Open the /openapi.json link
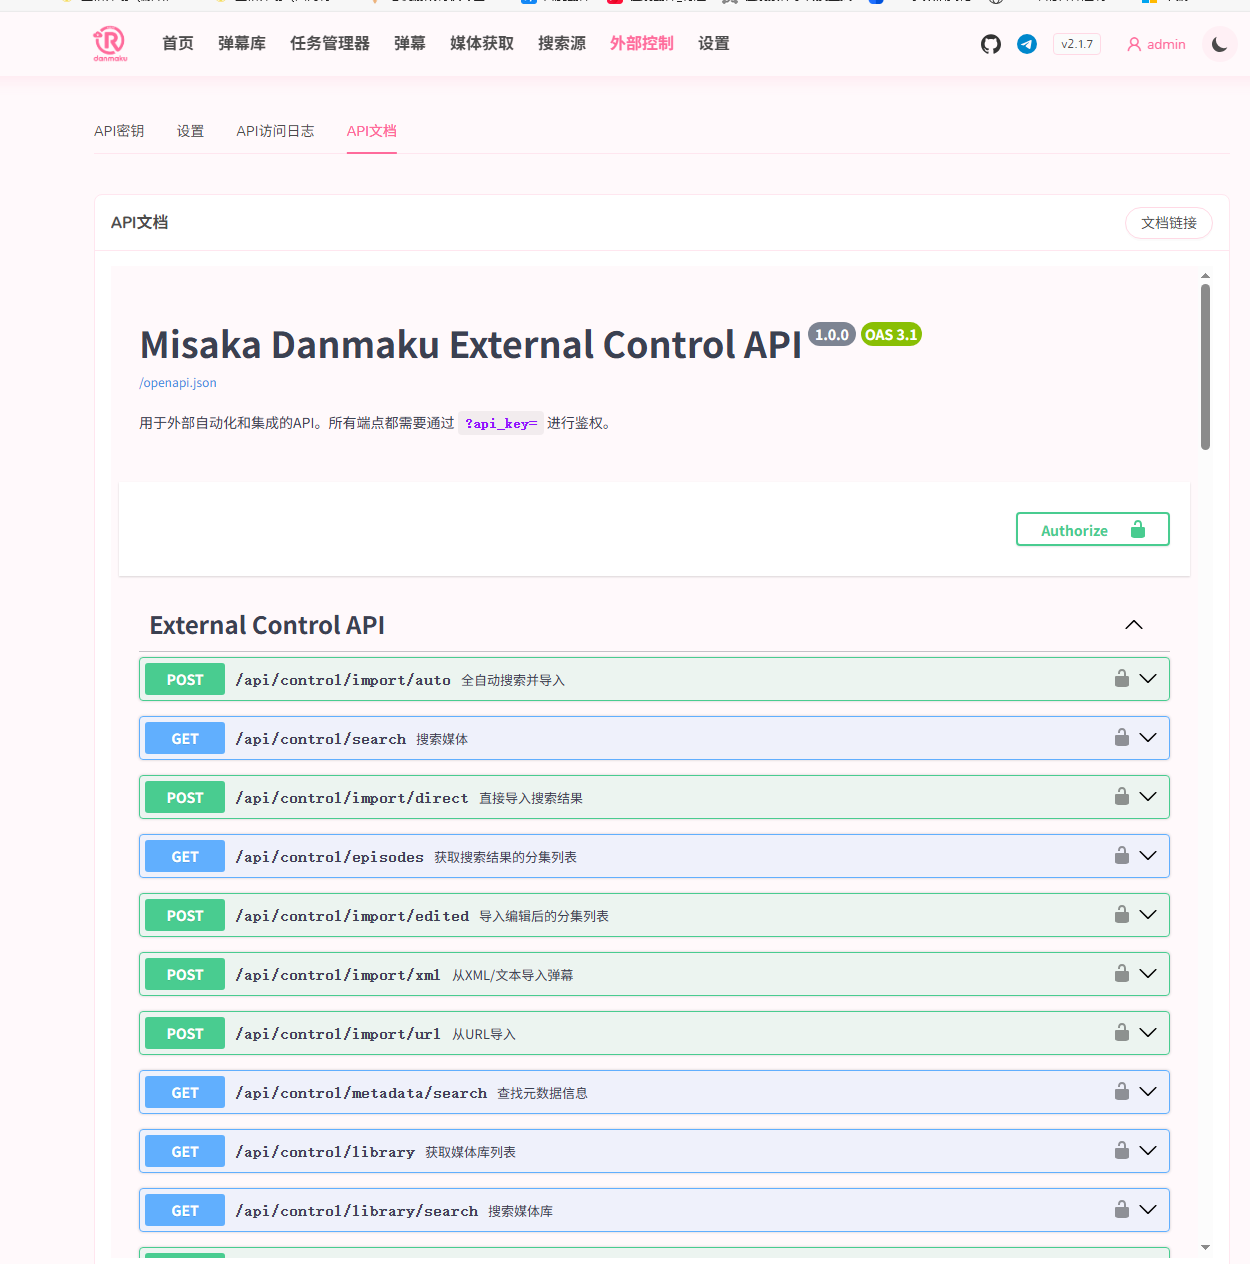 [x=177, y=382]
